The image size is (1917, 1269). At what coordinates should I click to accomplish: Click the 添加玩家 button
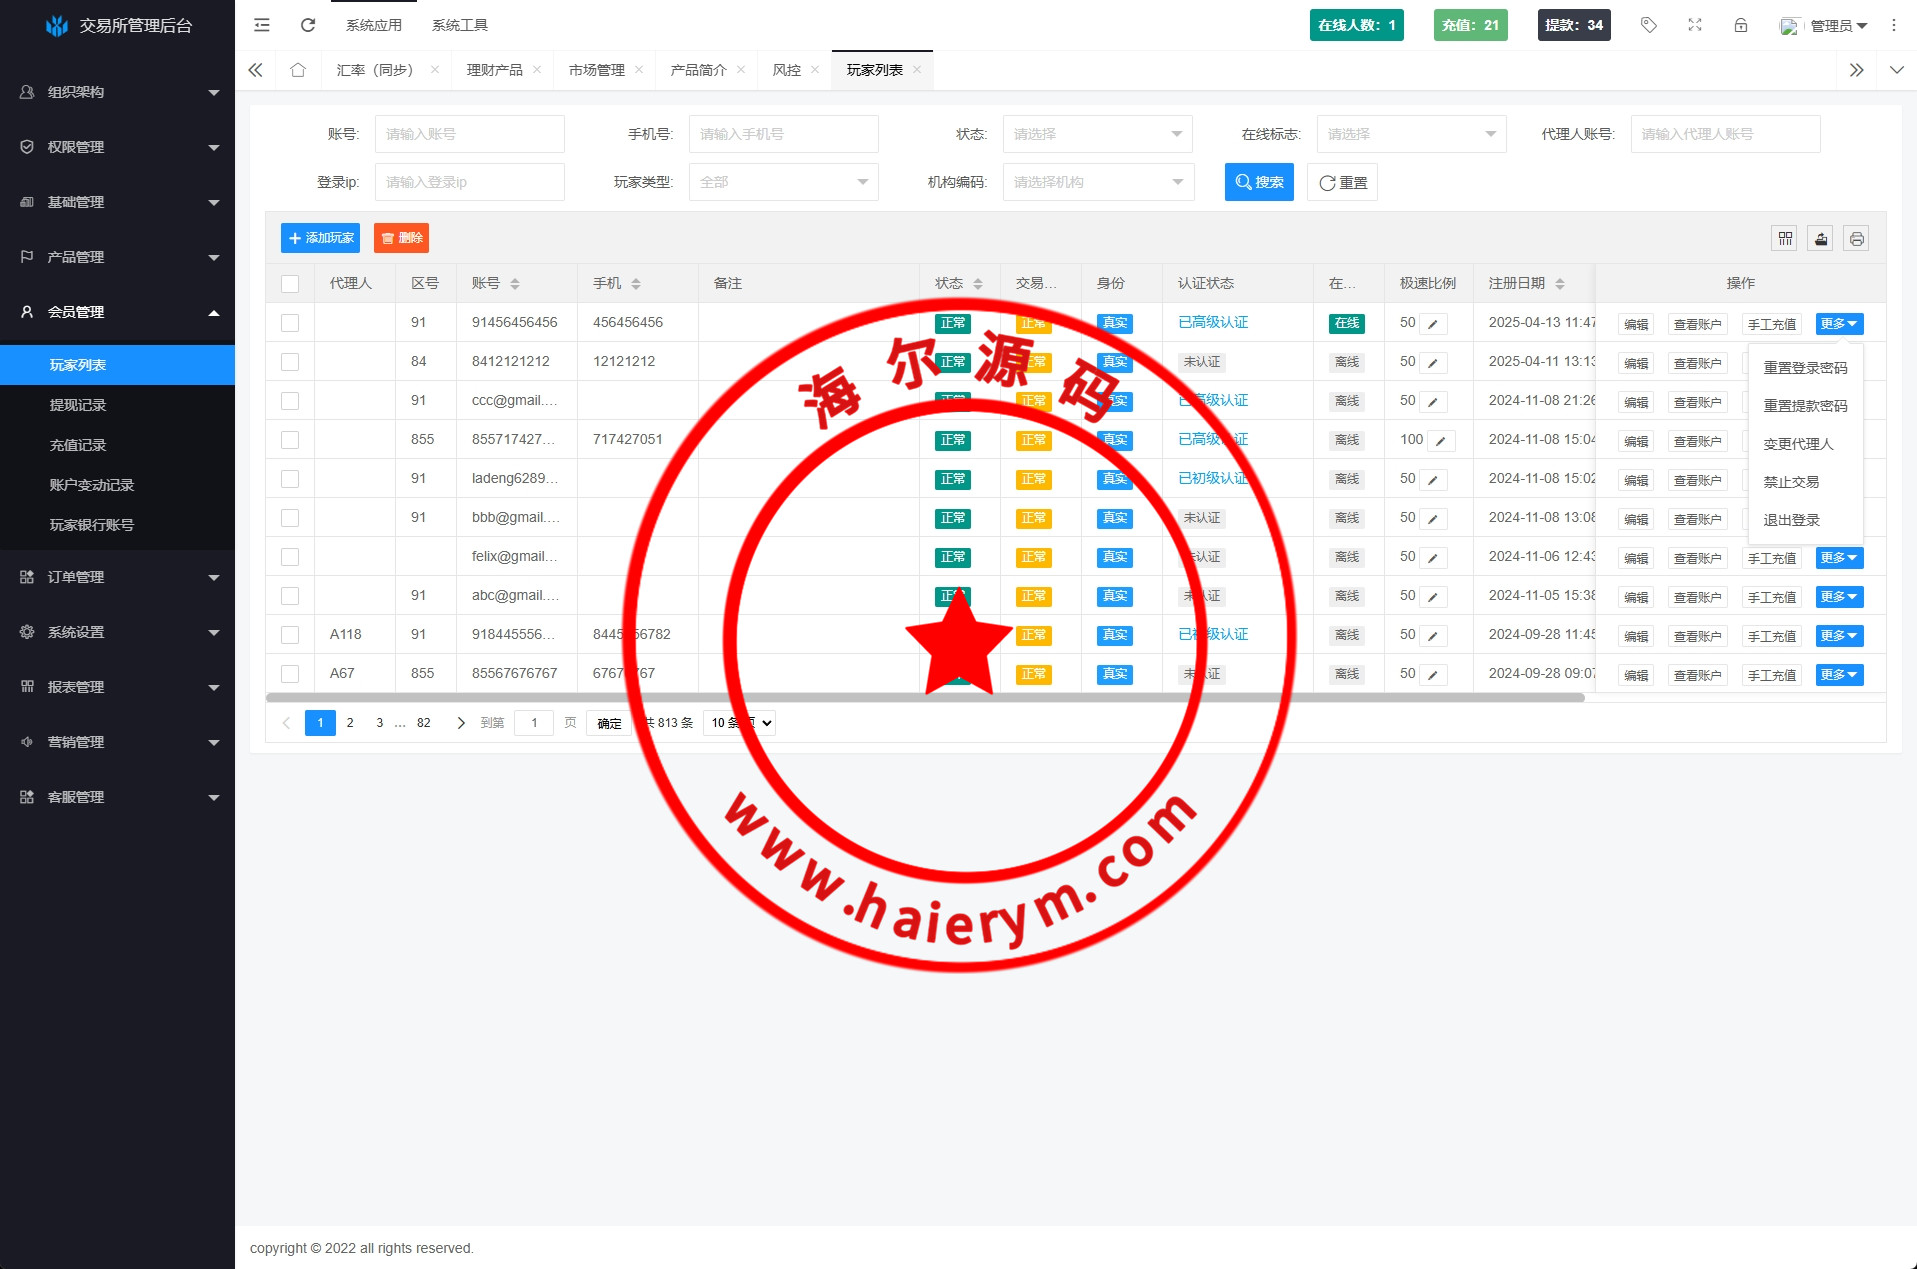320,238
